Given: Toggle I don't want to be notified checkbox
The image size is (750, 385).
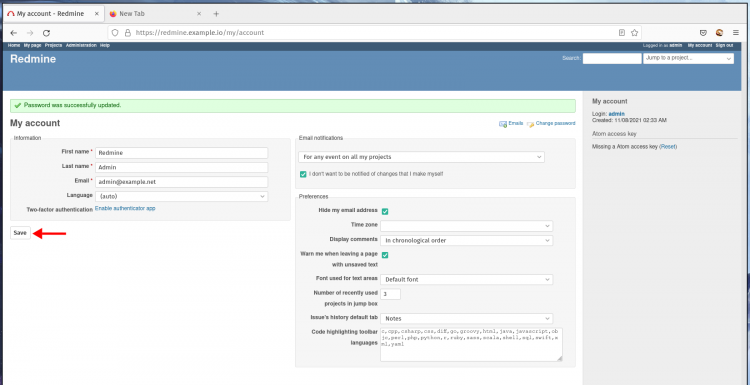Looking at the screenshot, I should 303,174.
